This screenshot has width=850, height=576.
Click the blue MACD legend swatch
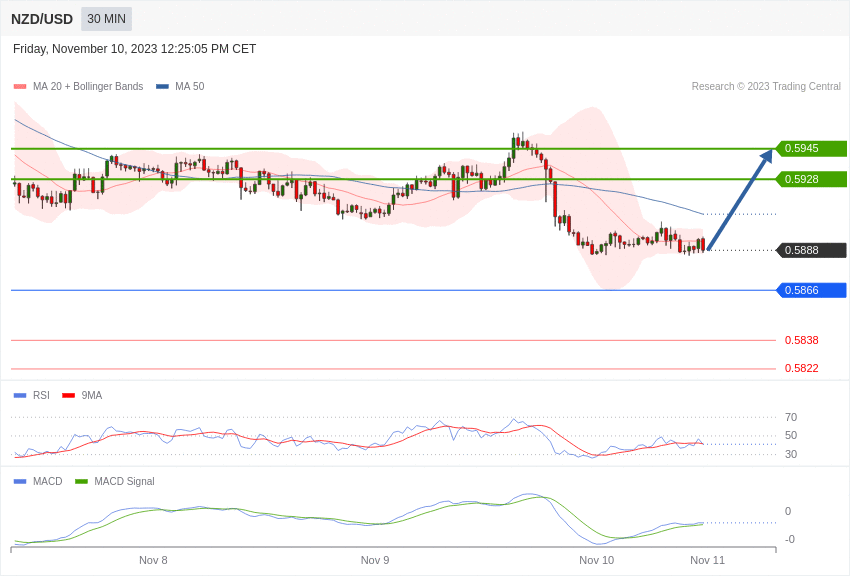point(20,481)
